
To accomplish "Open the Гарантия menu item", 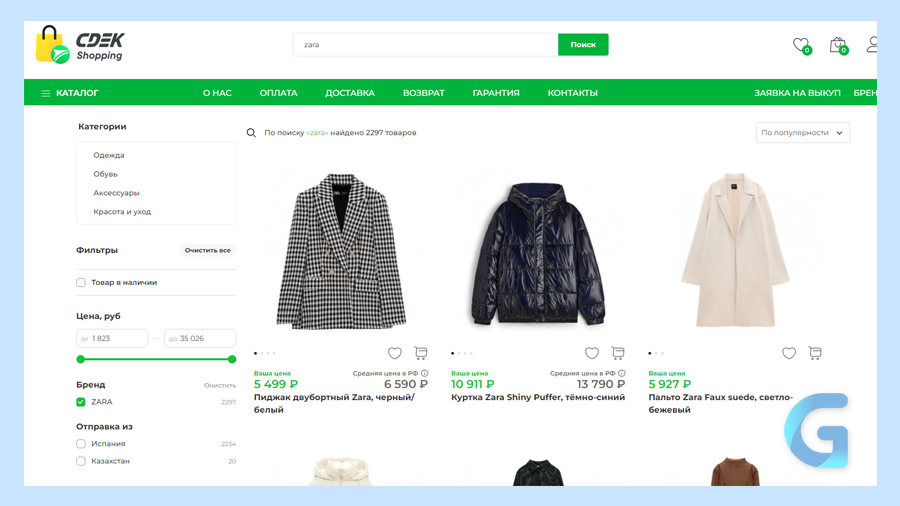I will click(496, 93).
